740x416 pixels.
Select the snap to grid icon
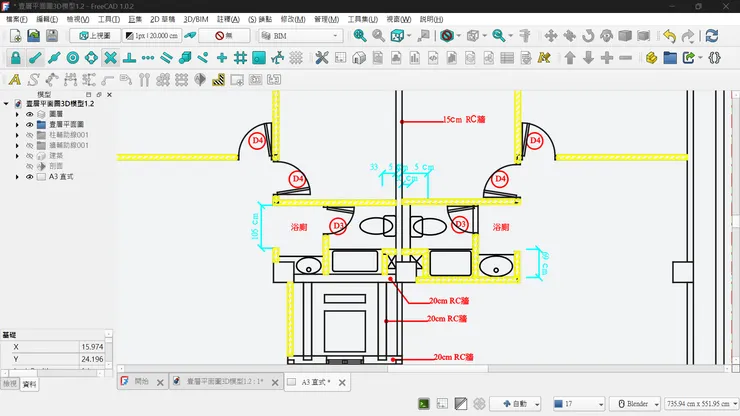(240, 57)
